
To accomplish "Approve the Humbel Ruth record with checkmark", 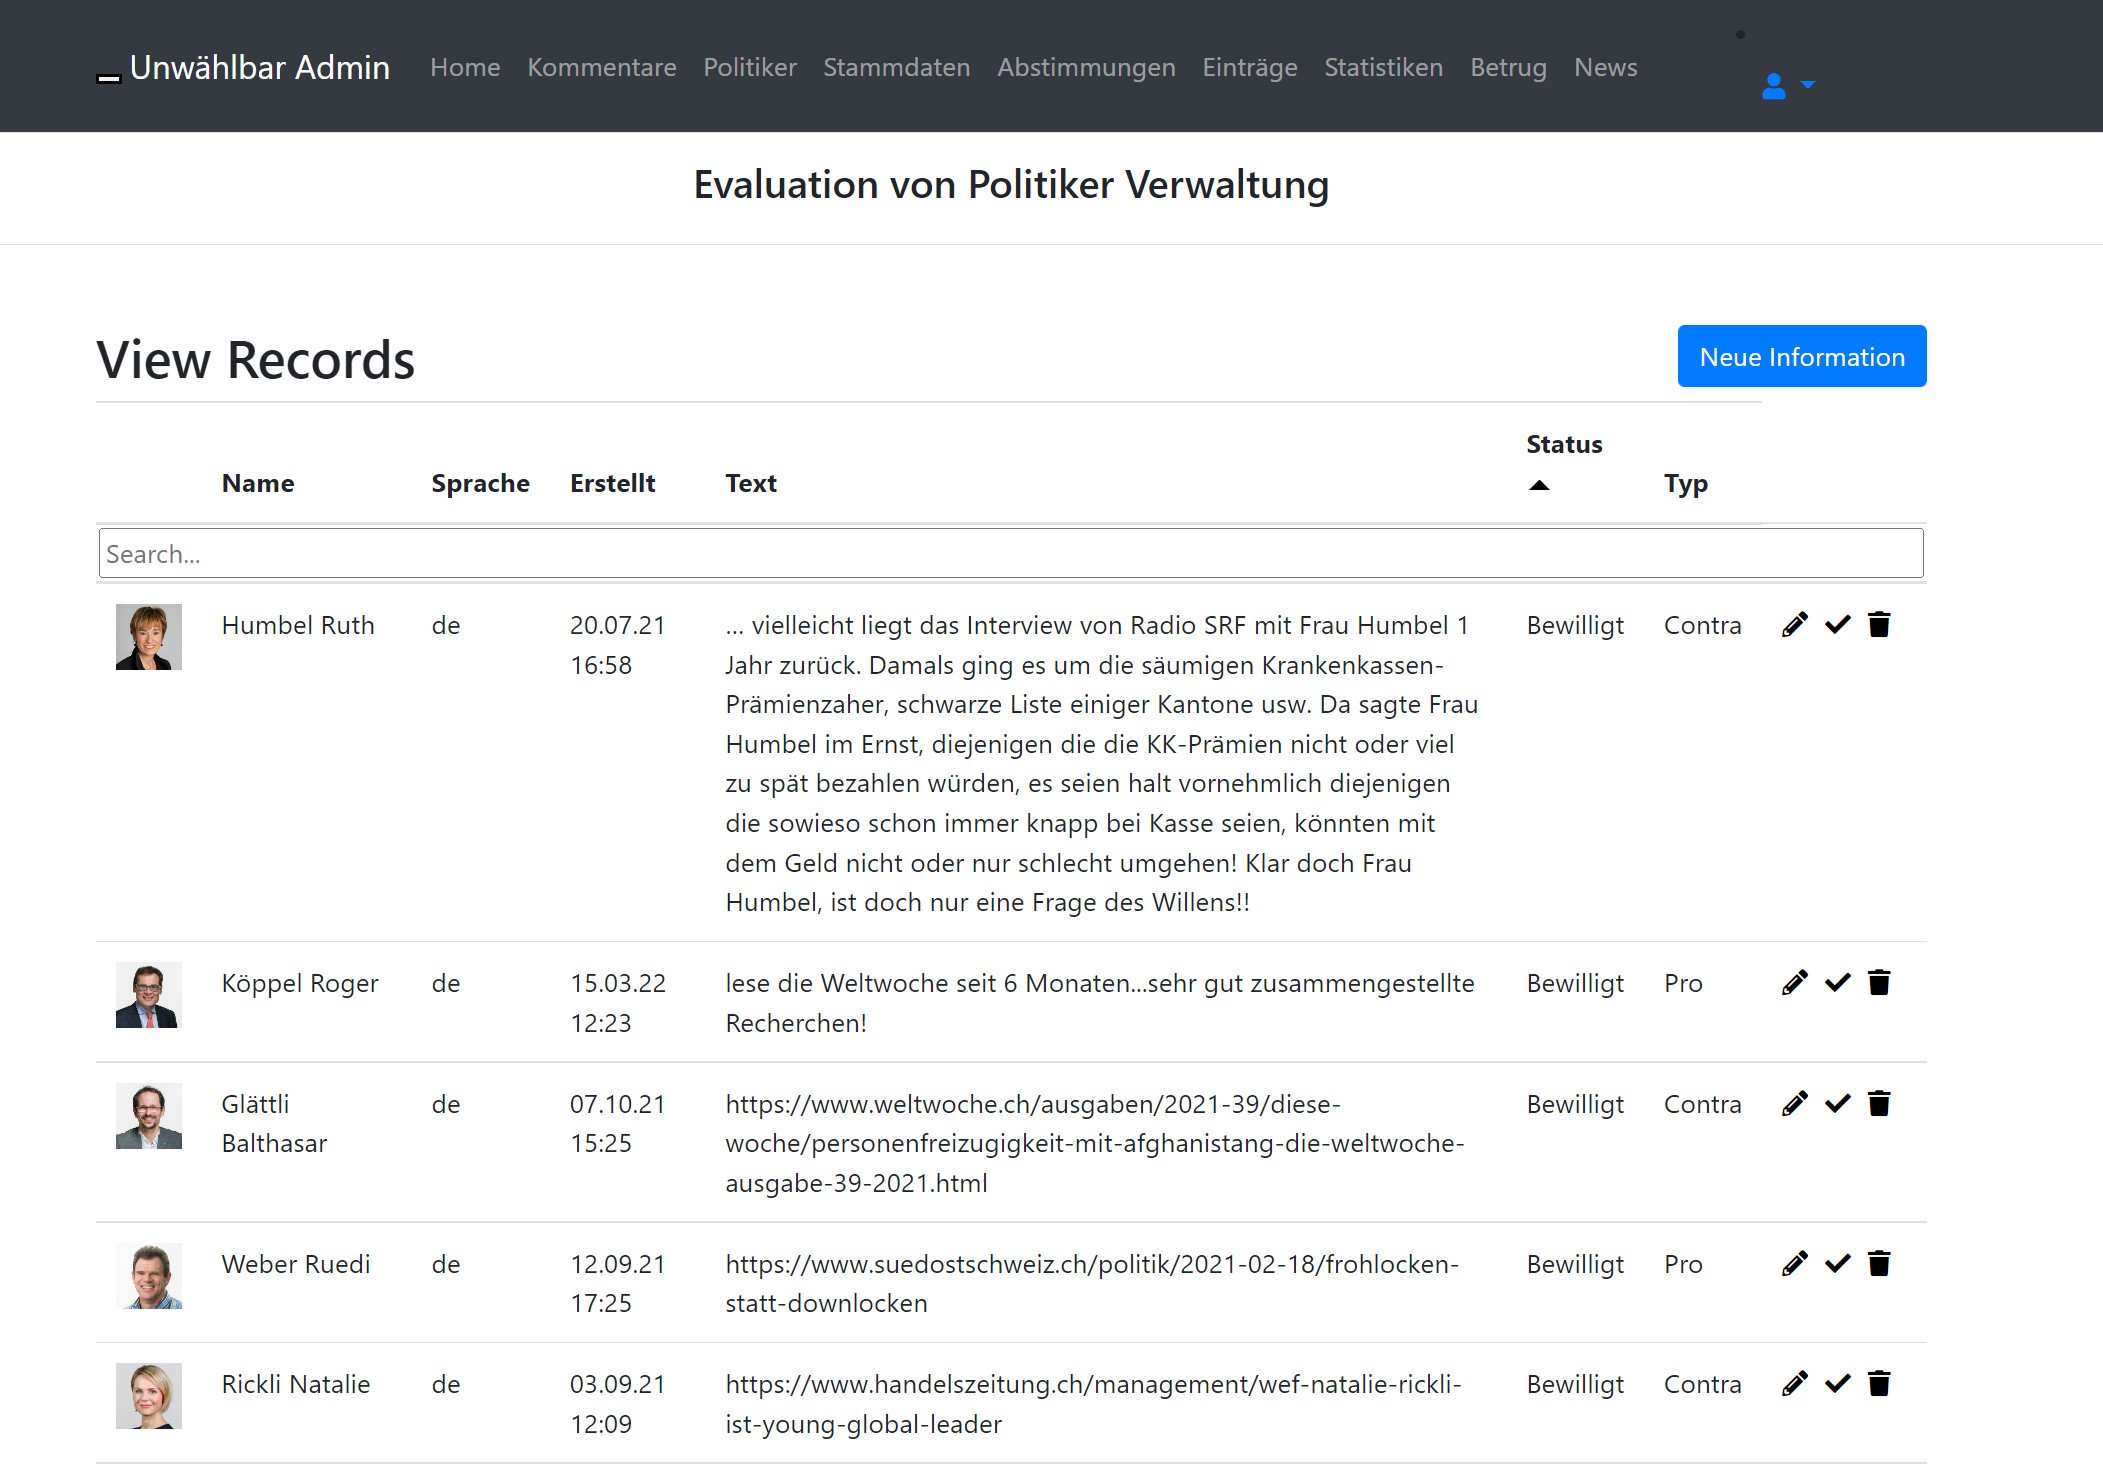I will pyautogui.click(x=1837, y=625).
